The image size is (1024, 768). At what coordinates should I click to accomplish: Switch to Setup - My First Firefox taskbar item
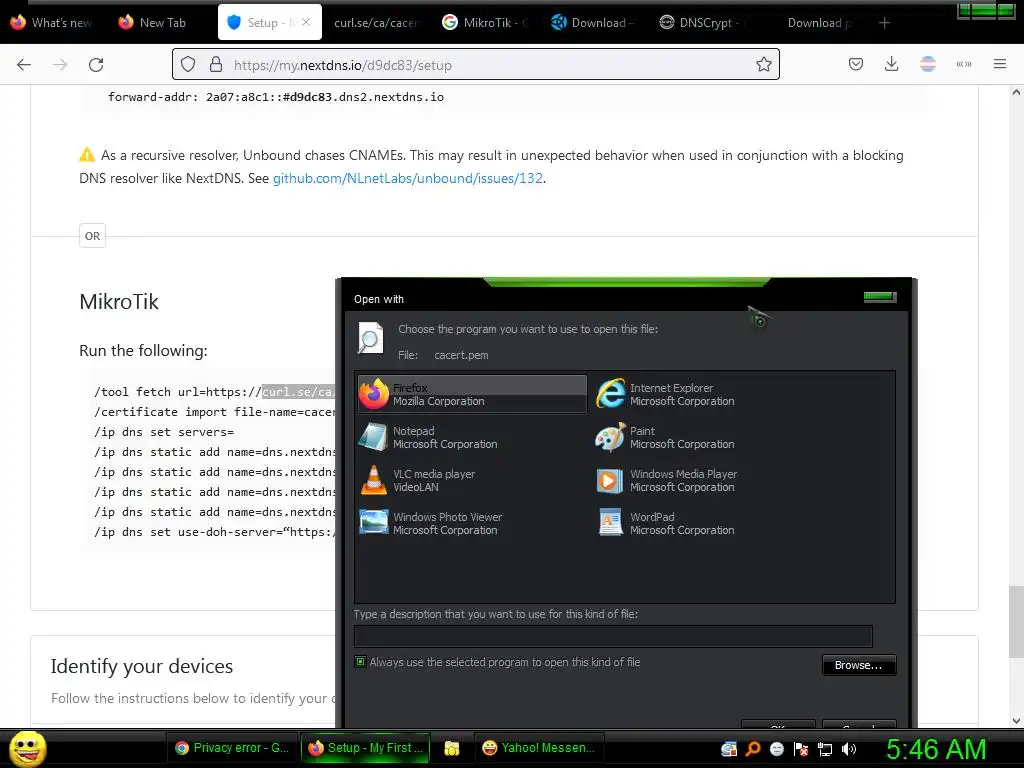tap(366, 748)
